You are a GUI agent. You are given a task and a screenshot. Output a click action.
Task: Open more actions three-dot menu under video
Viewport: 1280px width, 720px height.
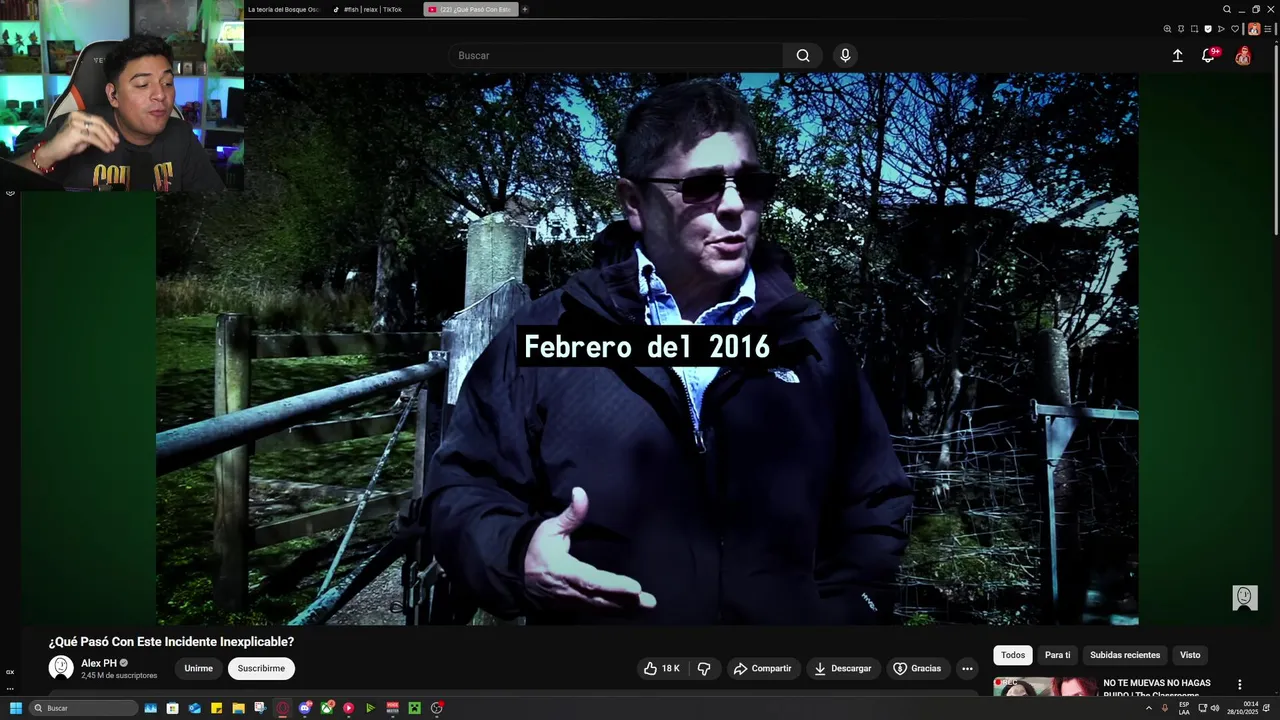click(x=967, y=668)
